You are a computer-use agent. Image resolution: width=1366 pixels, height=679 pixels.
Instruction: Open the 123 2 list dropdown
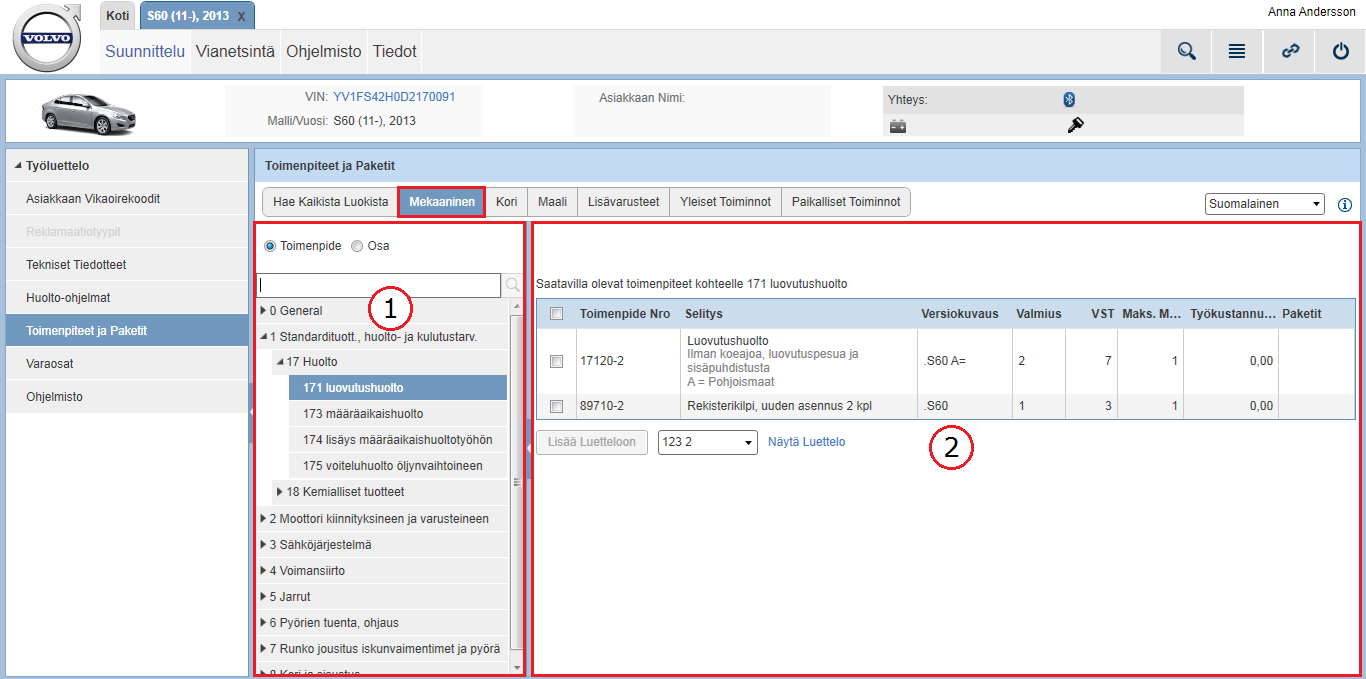click(x=707, y=442)
